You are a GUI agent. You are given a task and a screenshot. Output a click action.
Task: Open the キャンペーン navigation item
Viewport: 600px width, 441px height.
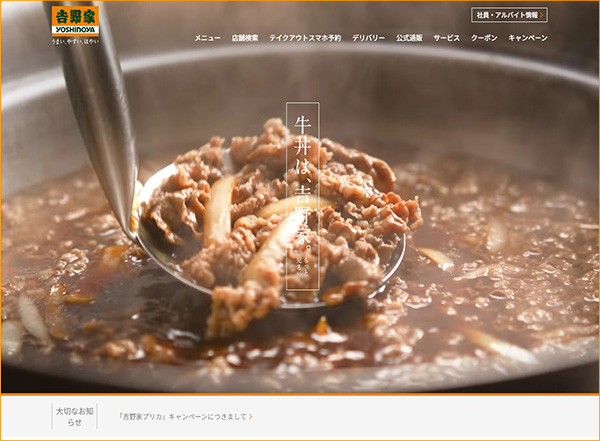pyautogui.click(x=528, y=38)
